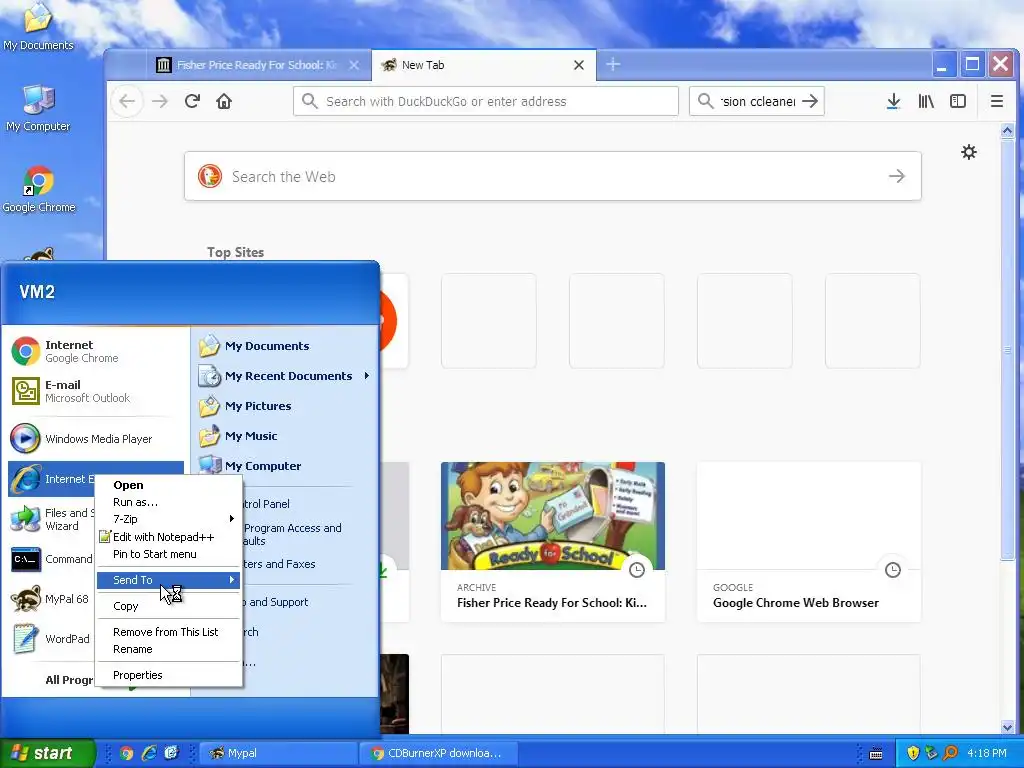Viewport: 1024px width, 768px height.
Task: Open Google Chrome Web Browser highlight card
Action: point(808,542)
